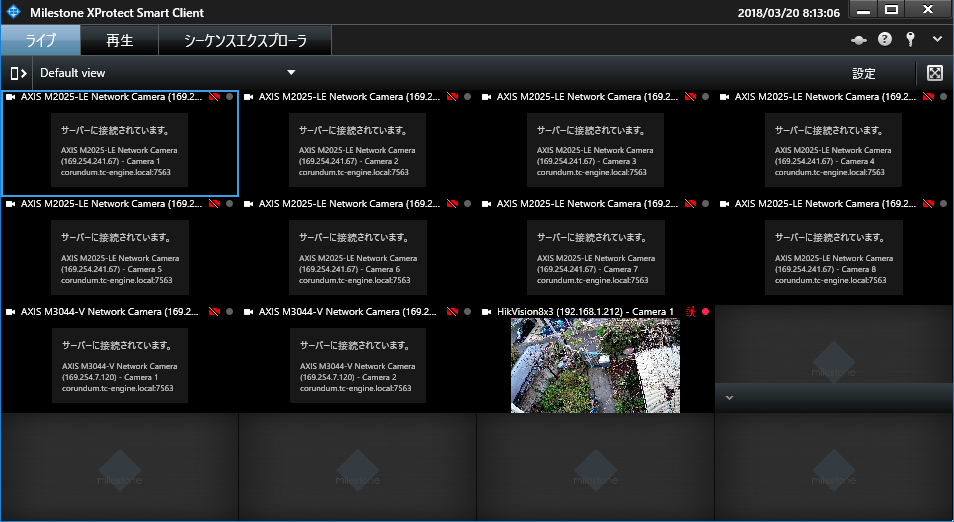The width and height of the screenshot is (954, 522).
Task: Open the status overview icon in top bar
Action: [x=858, y=40]
